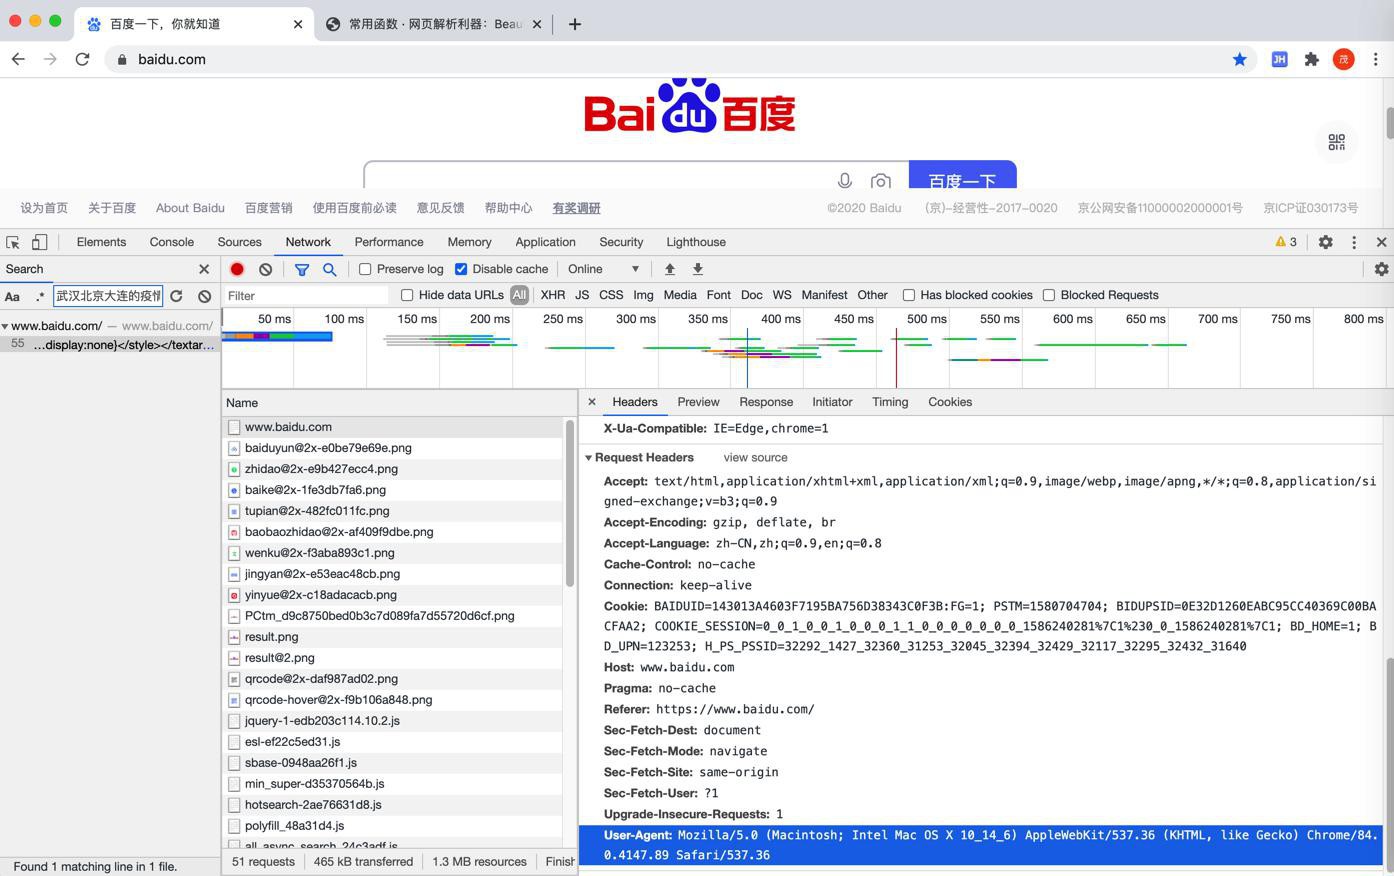Clear the network log with the clear icon
Image resolution: width=1394 pixels, height=876 pixels.
[265, 269]
